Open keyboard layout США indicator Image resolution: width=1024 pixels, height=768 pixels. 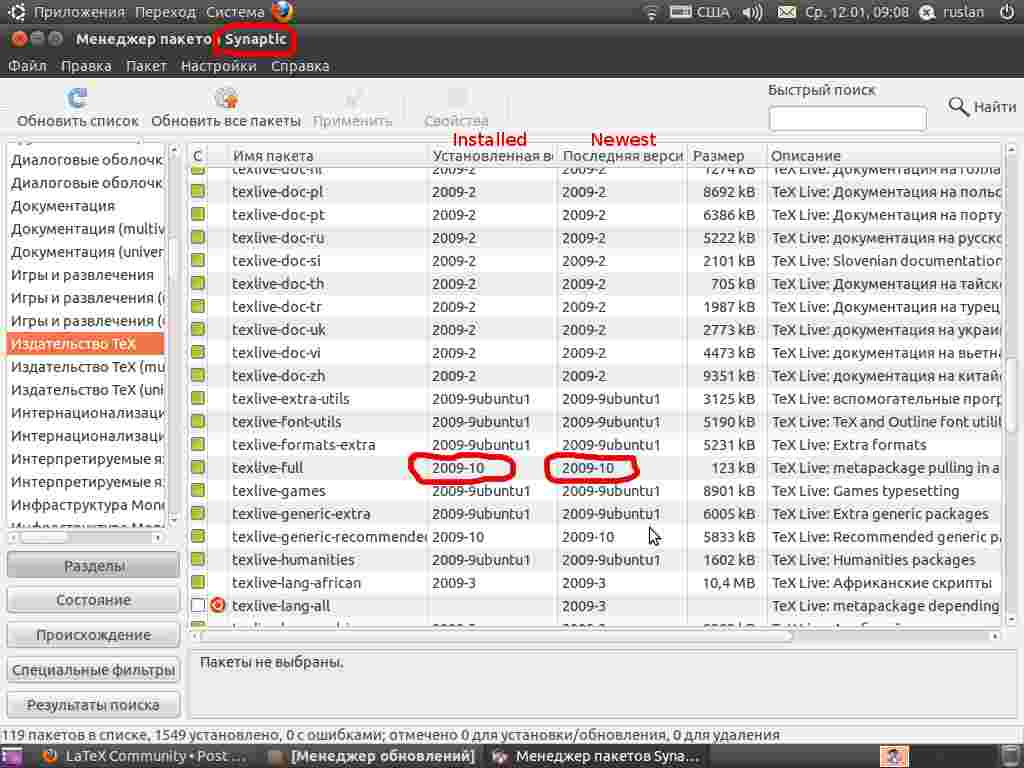tap(699, 12)
